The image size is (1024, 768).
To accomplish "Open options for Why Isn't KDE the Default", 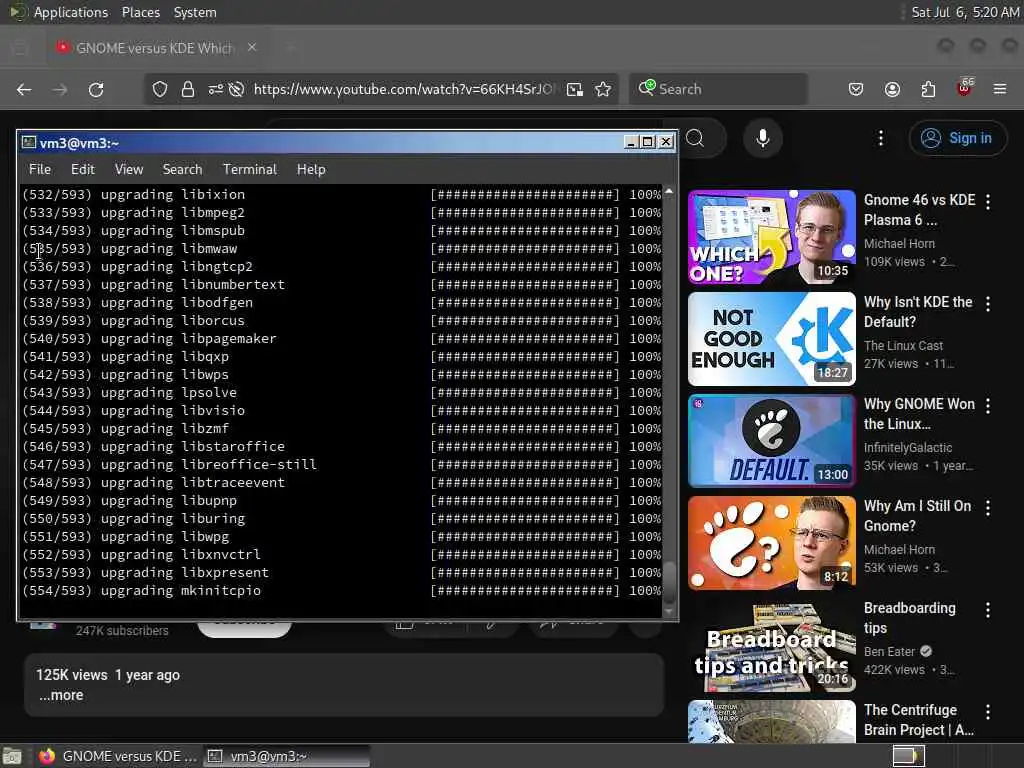I will point(988,304).
